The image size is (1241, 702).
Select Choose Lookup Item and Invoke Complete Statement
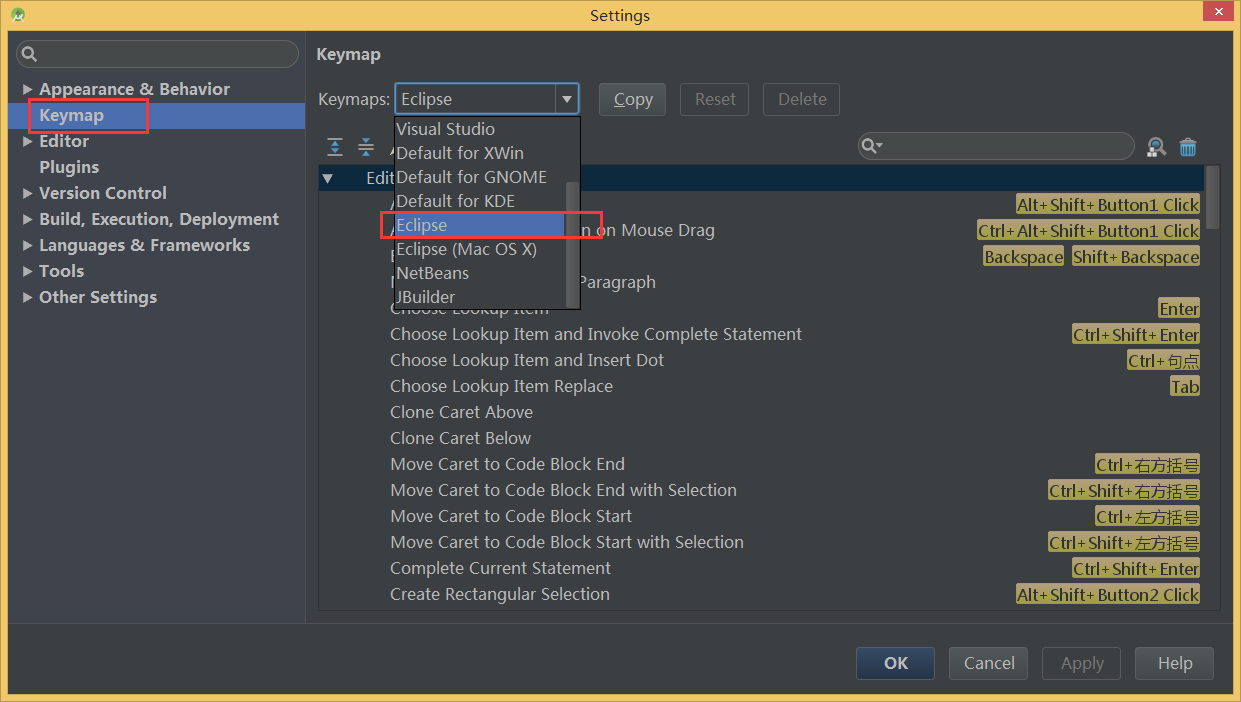pyautogui.click(x=761, y=334)
